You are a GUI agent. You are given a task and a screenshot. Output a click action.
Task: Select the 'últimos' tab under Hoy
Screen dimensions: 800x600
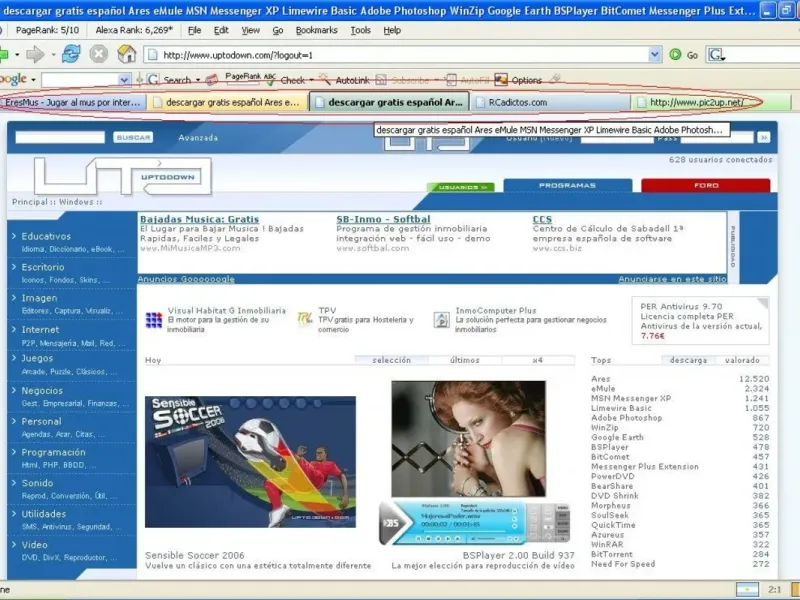pyautogui.click(x=465, y=360)
